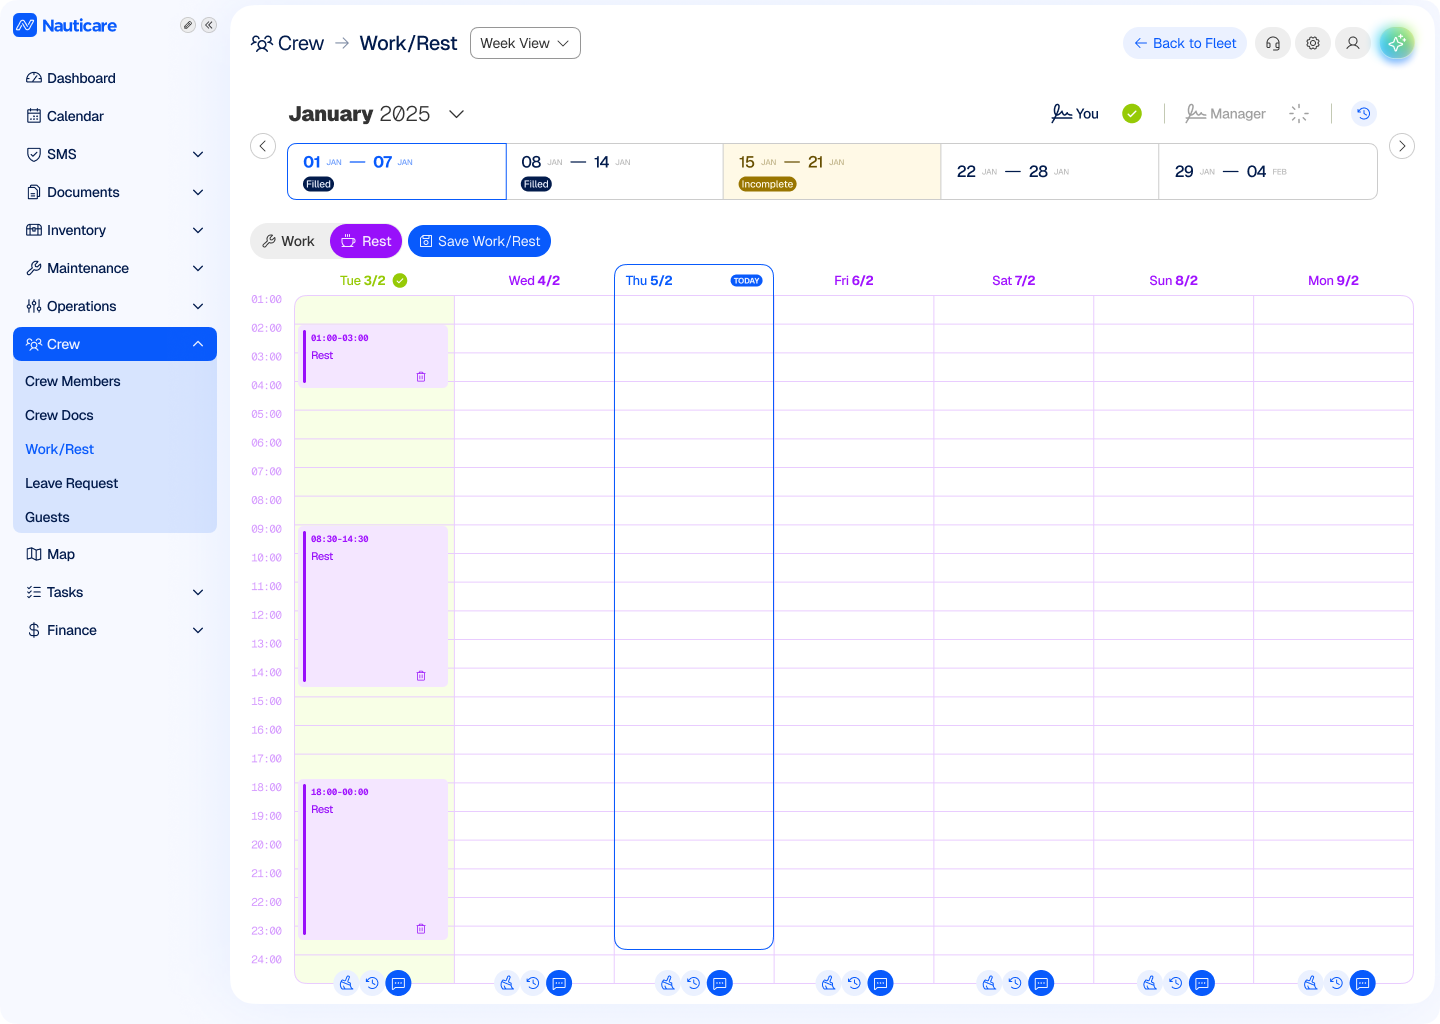The height and width of the screenshot is (1024, 1440).
Task: Open the headset support icon
Action: pos(1273,43)
